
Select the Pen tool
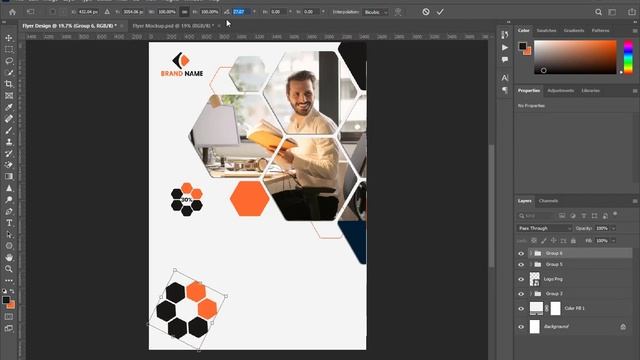pos(9,211)
